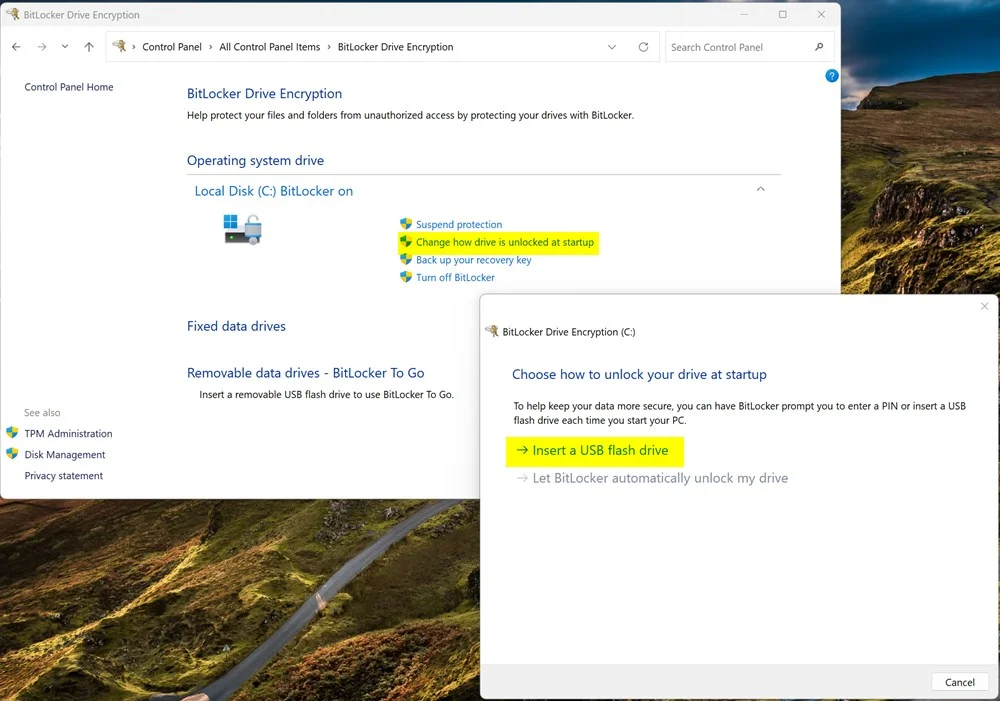Choose Let BitLocker automatically unlock my drive
Viewport: 1000px width, 701px height.
[653, 478]
